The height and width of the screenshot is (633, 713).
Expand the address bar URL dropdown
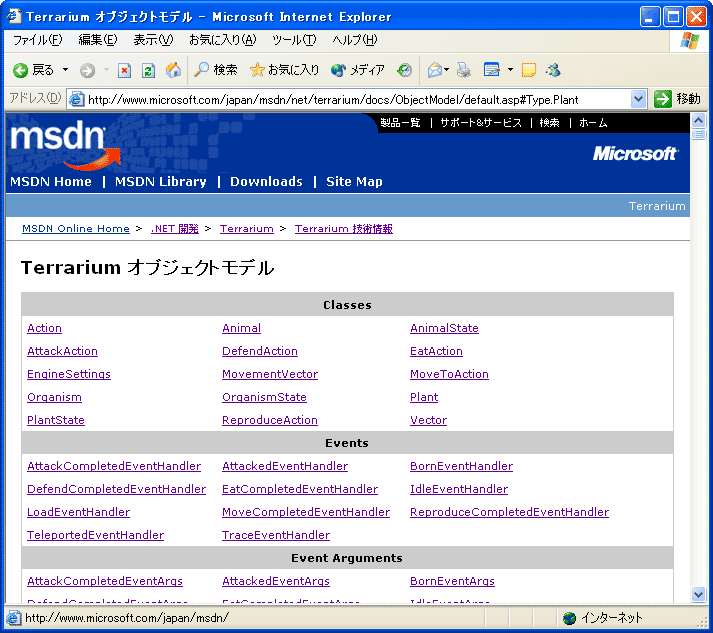(638, 99)
